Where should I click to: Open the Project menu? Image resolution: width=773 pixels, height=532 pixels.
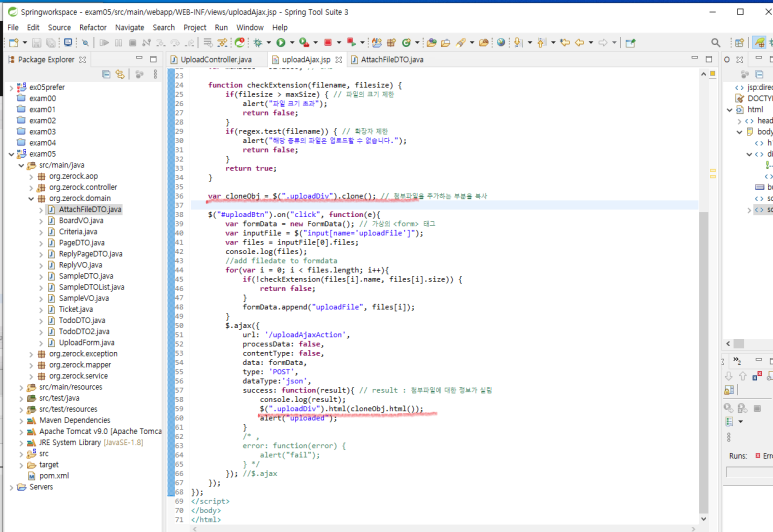click(x=195, y=28)
